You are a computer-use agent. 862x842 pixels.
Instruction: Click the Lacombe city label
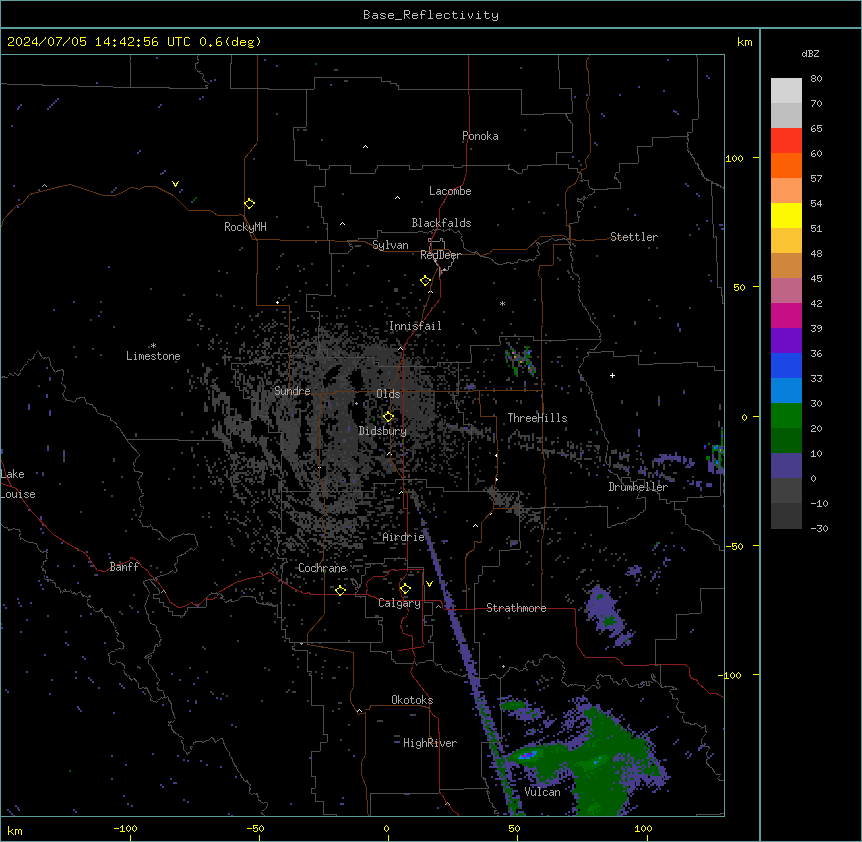pos(450,191)
